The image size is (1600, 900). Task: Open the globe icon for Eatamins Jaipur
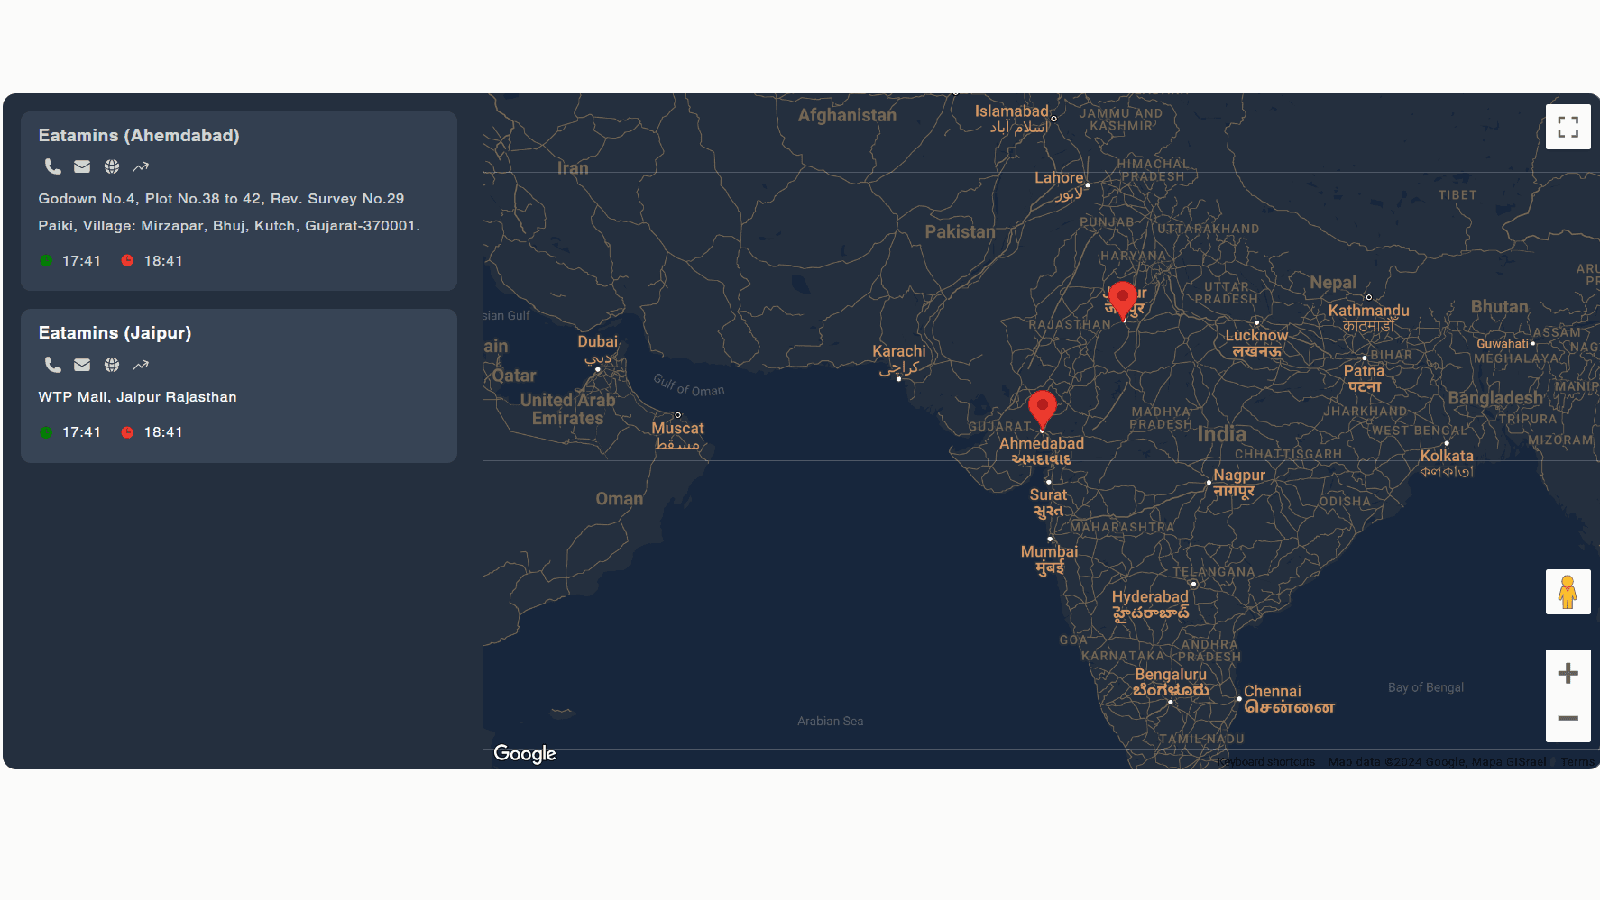pyautogui.click(x=112, y=365)
